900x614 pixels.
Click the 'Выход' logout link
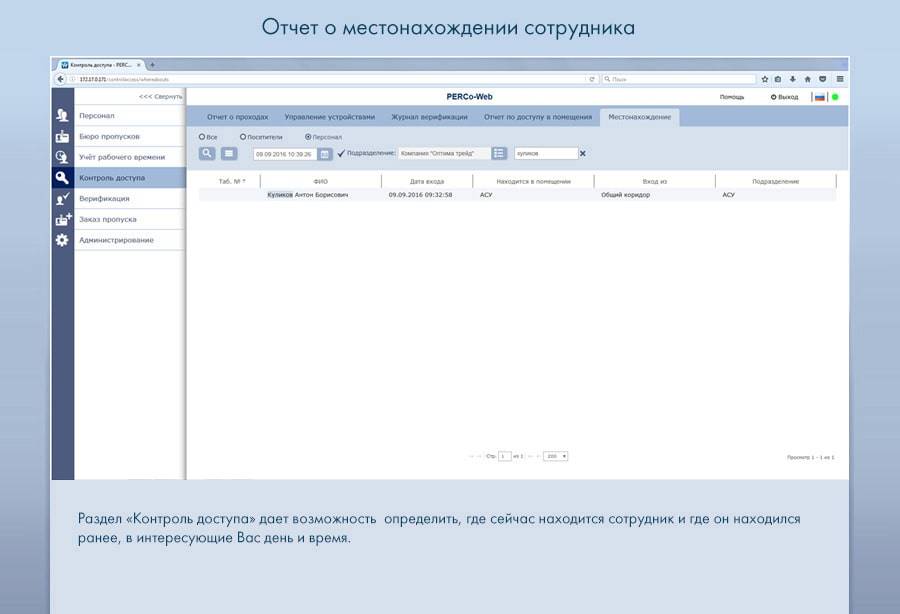coord(785,97)
